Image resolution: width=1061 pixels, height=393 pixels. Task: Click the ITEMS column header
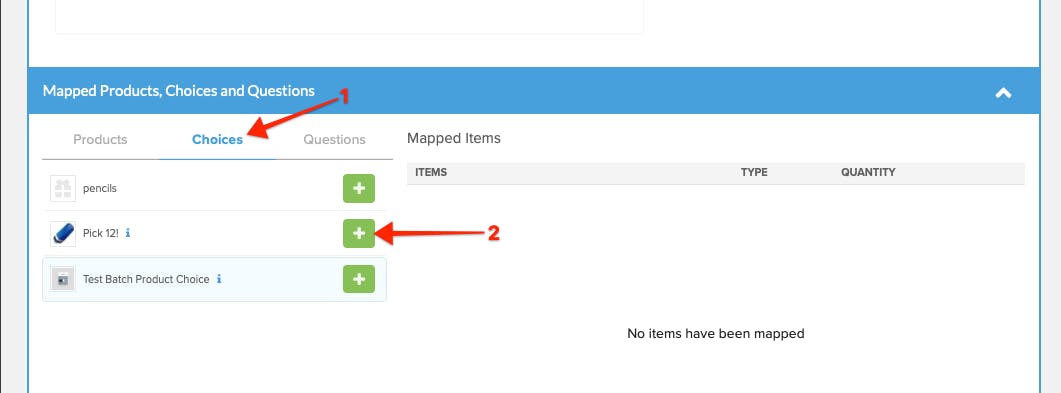431,172
